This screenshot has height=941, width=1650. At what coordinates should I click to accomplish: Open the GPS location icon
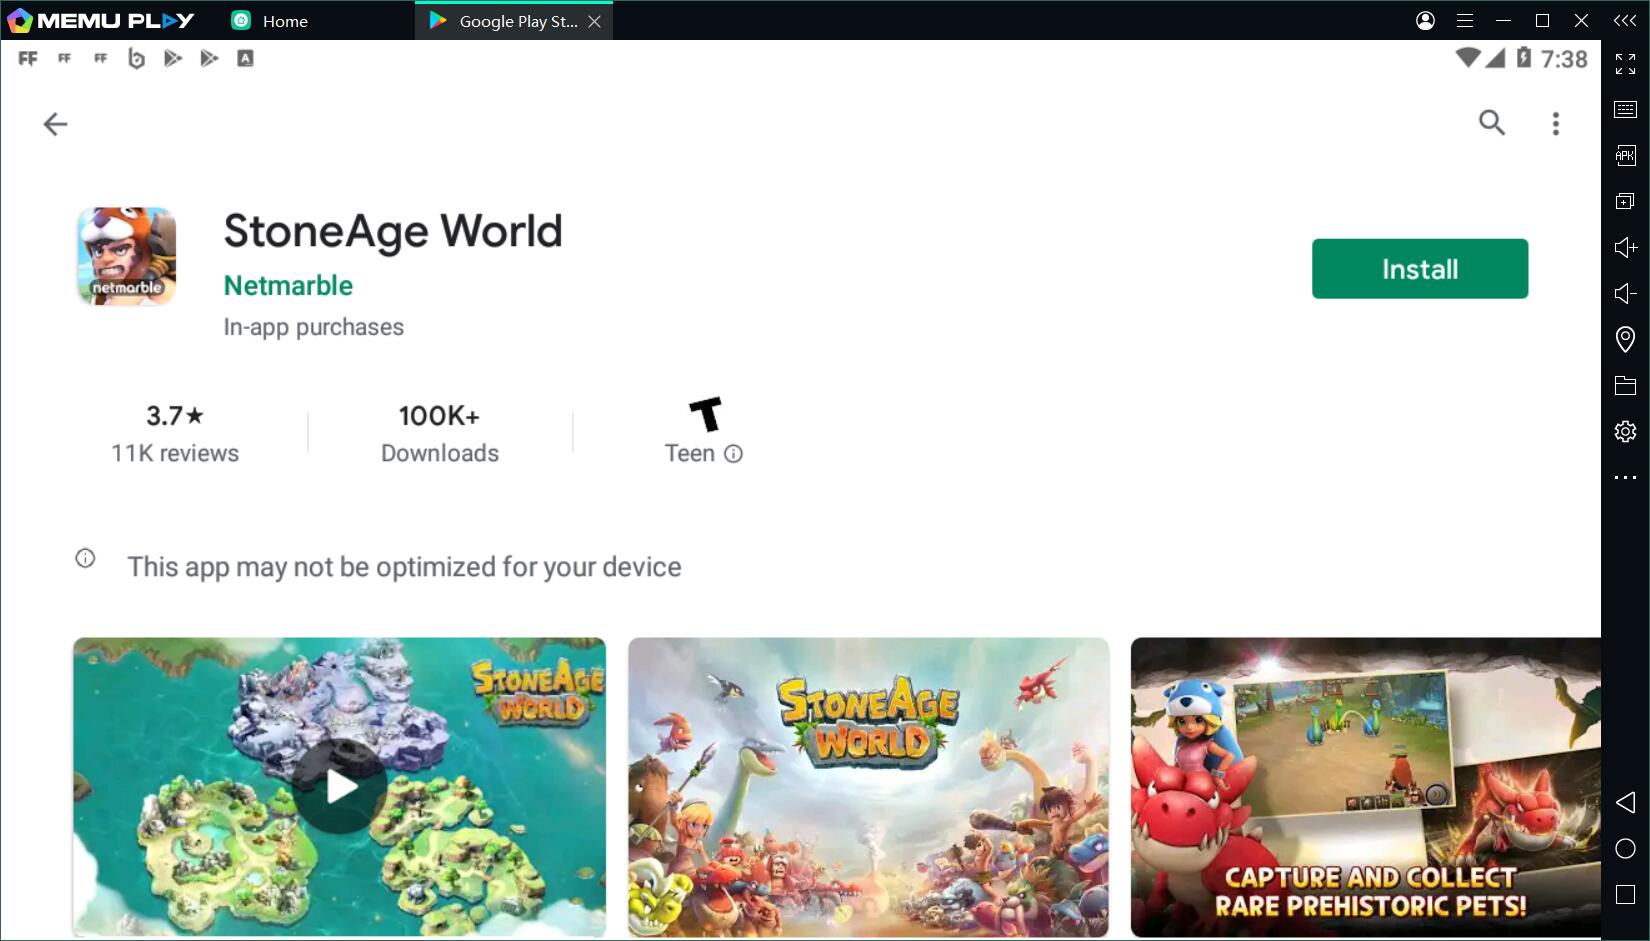point(1625,339)
